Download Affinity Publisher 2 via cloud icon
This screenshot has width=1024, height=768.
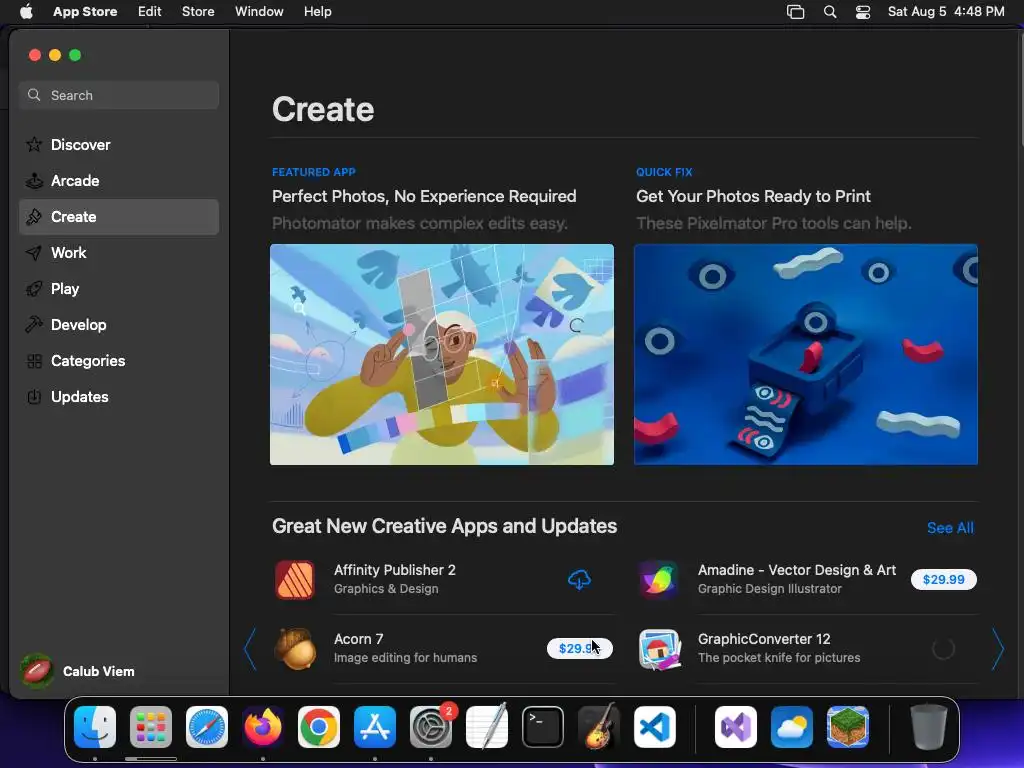[579, 579]
